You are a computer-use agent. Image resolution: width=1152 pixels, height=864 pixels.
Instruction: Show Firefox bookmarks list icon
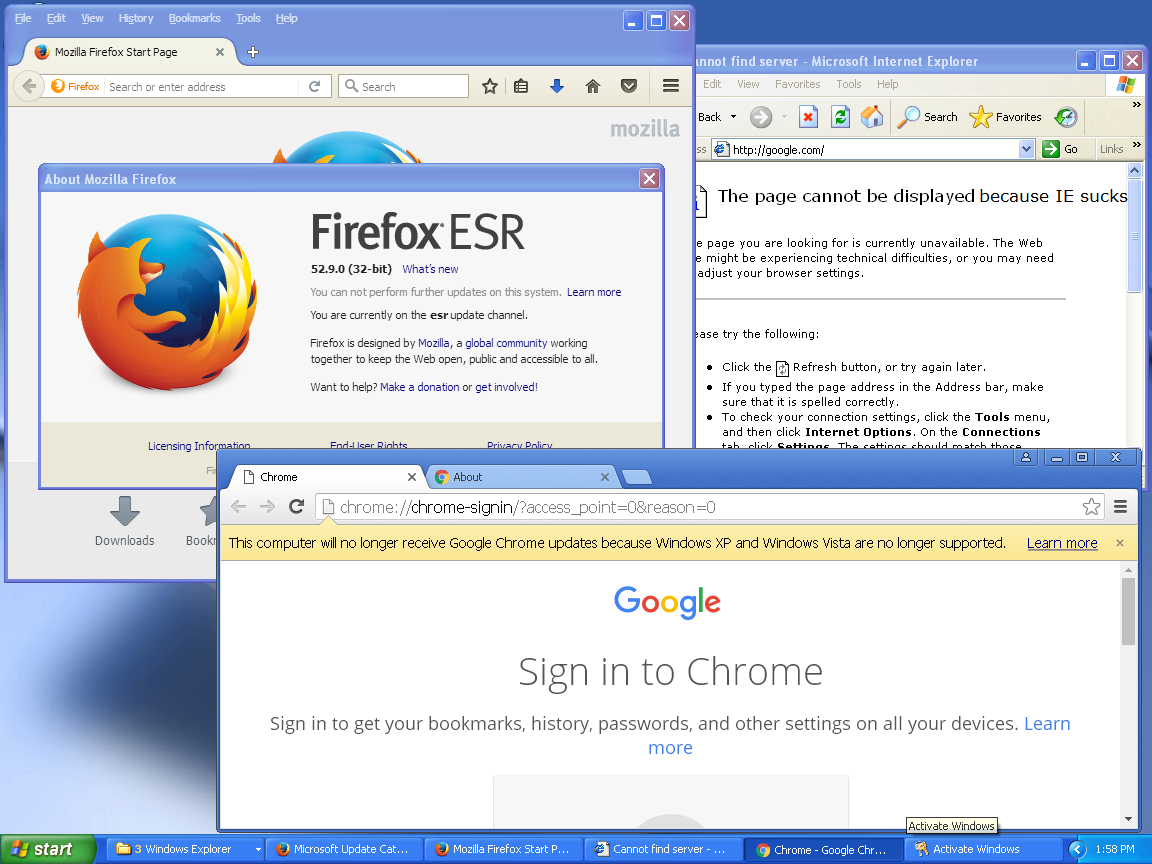tap(521, 86)
